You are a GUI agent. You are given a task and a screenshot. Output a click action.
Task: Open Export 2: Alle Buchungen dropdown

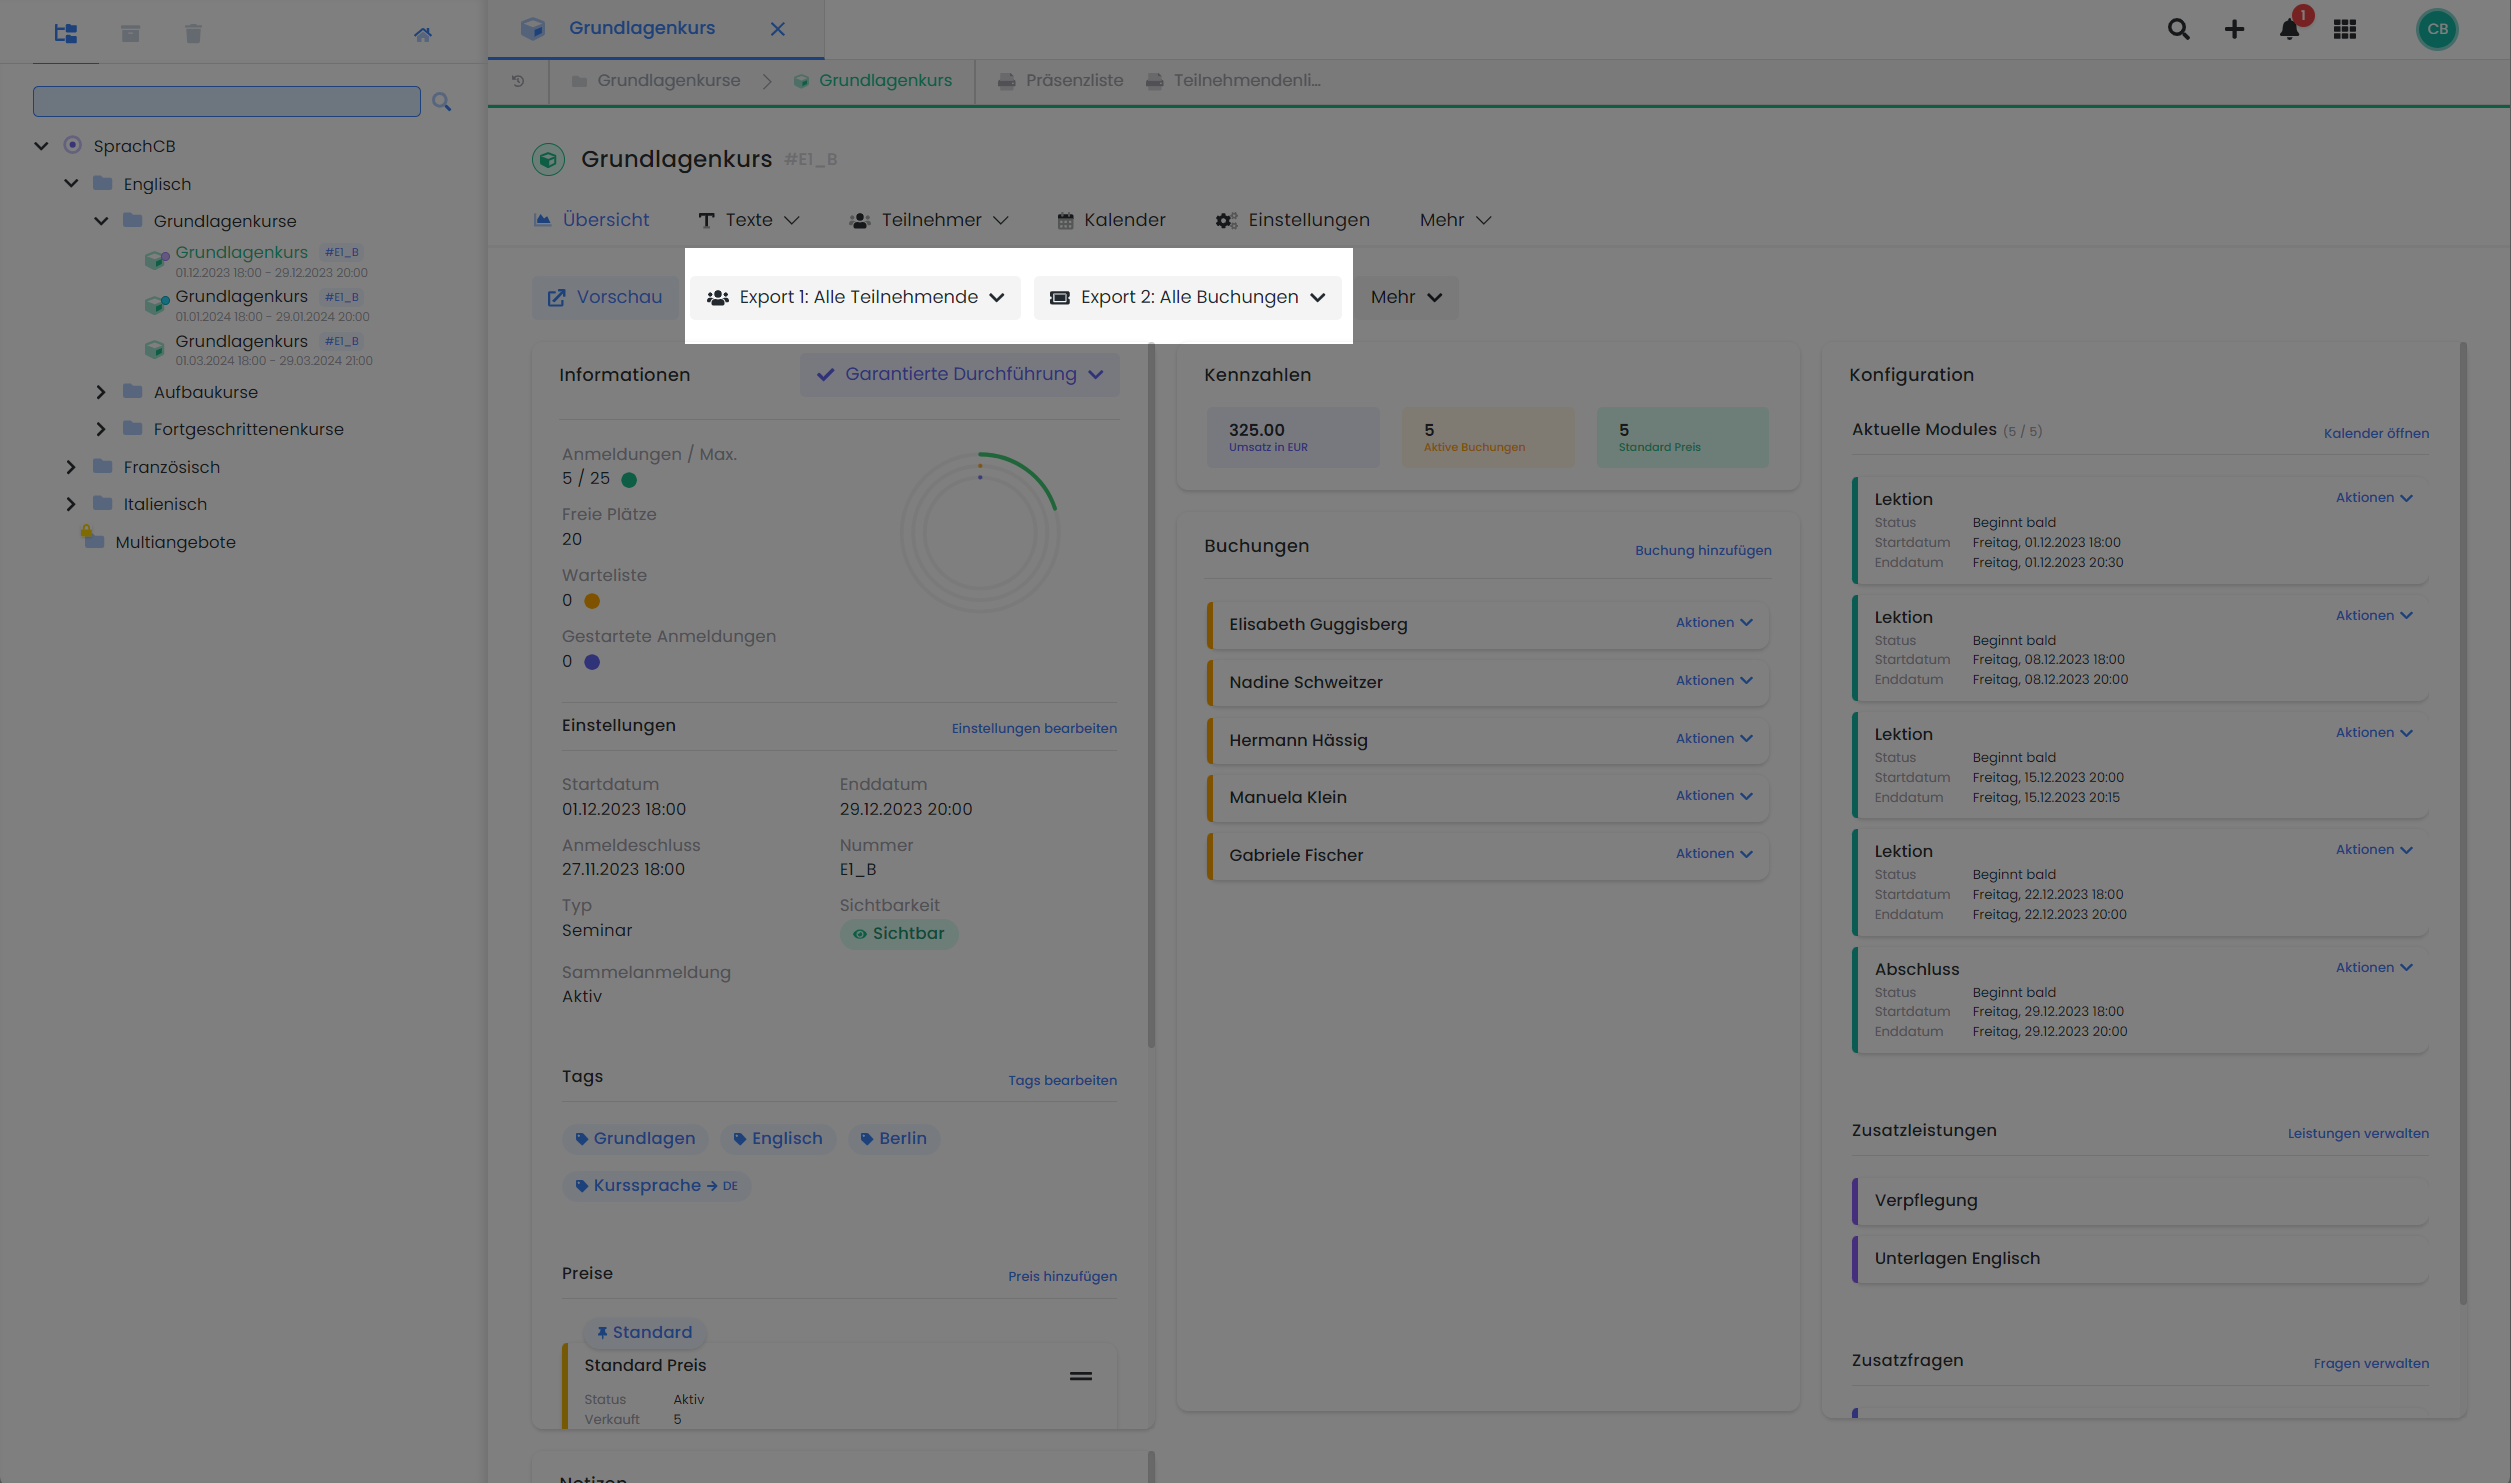(x=1187, y=298)
